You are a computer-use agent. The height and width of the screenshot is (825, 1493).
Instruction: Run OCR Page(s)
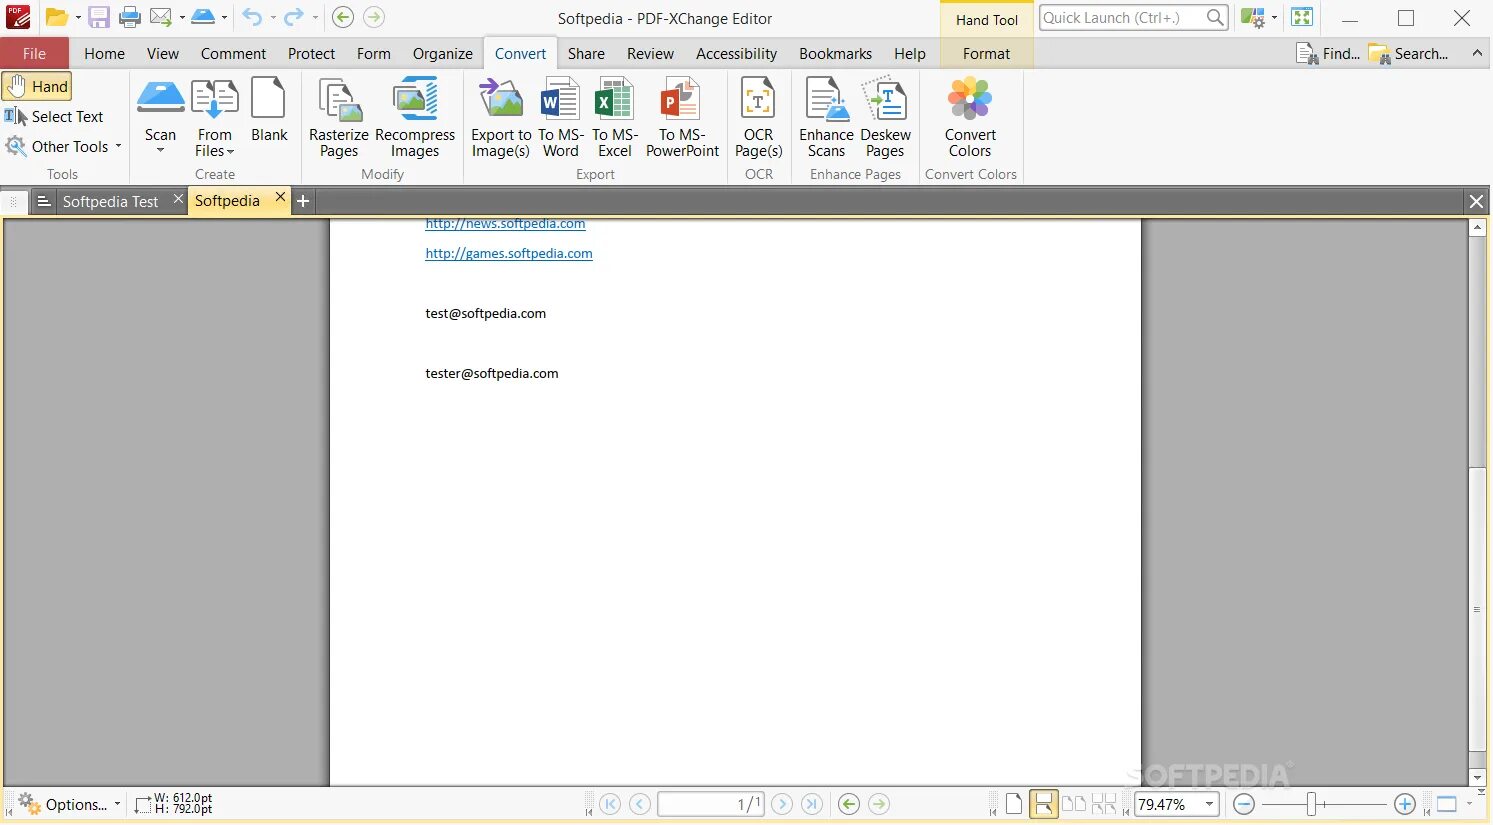click(758, 118)
